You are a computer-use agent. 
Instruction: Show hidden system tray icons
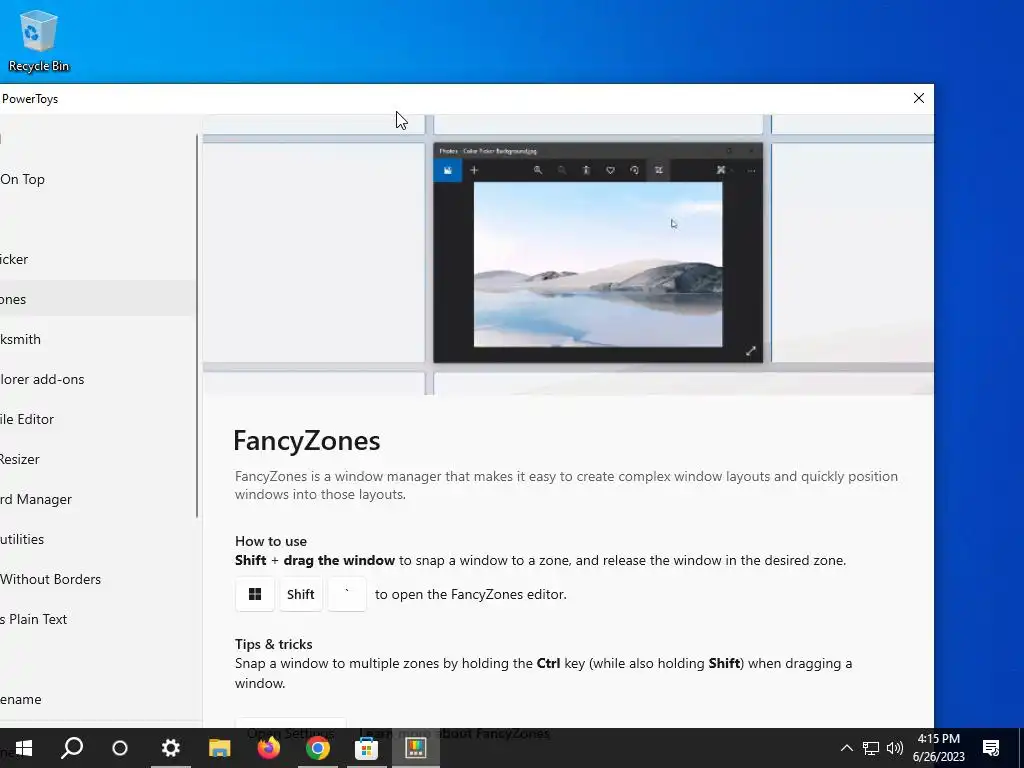coord(846,748)
